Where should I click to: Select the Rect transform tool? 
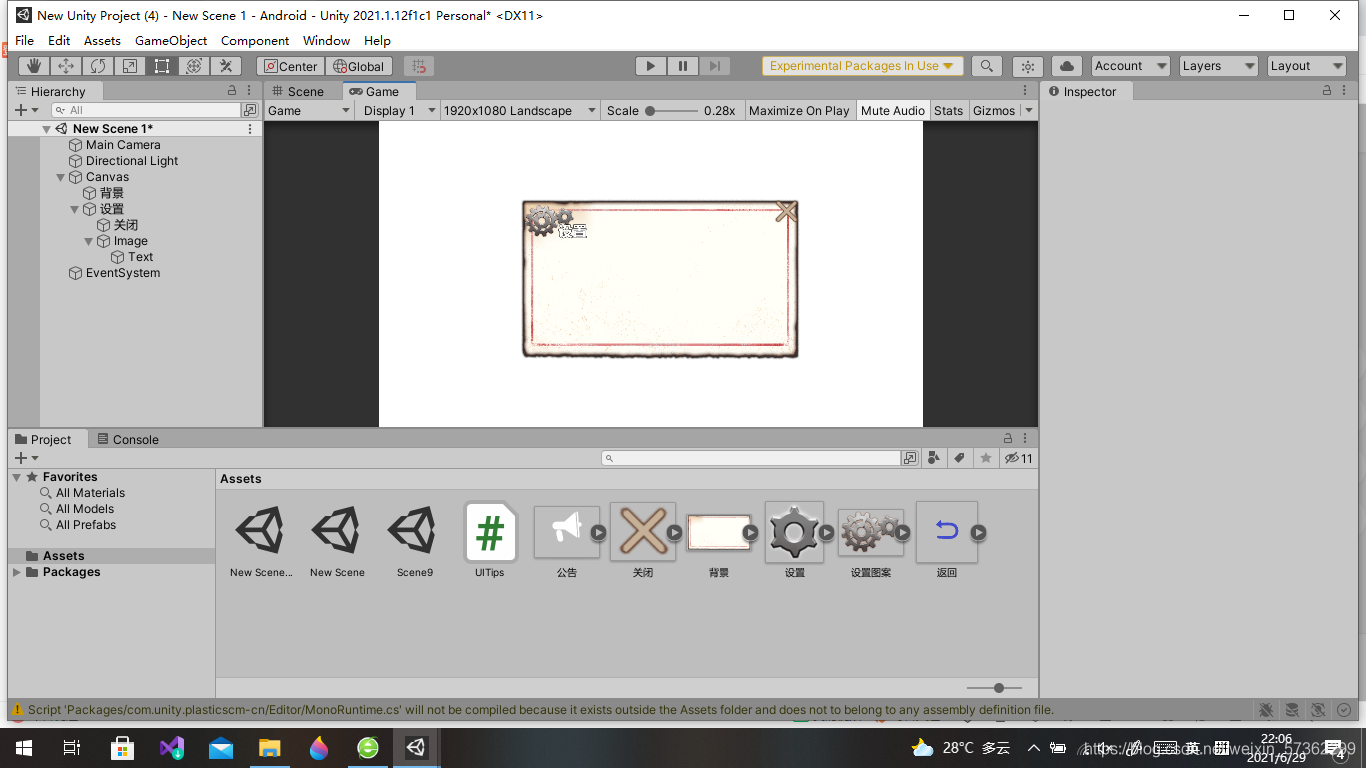point(162,66)
